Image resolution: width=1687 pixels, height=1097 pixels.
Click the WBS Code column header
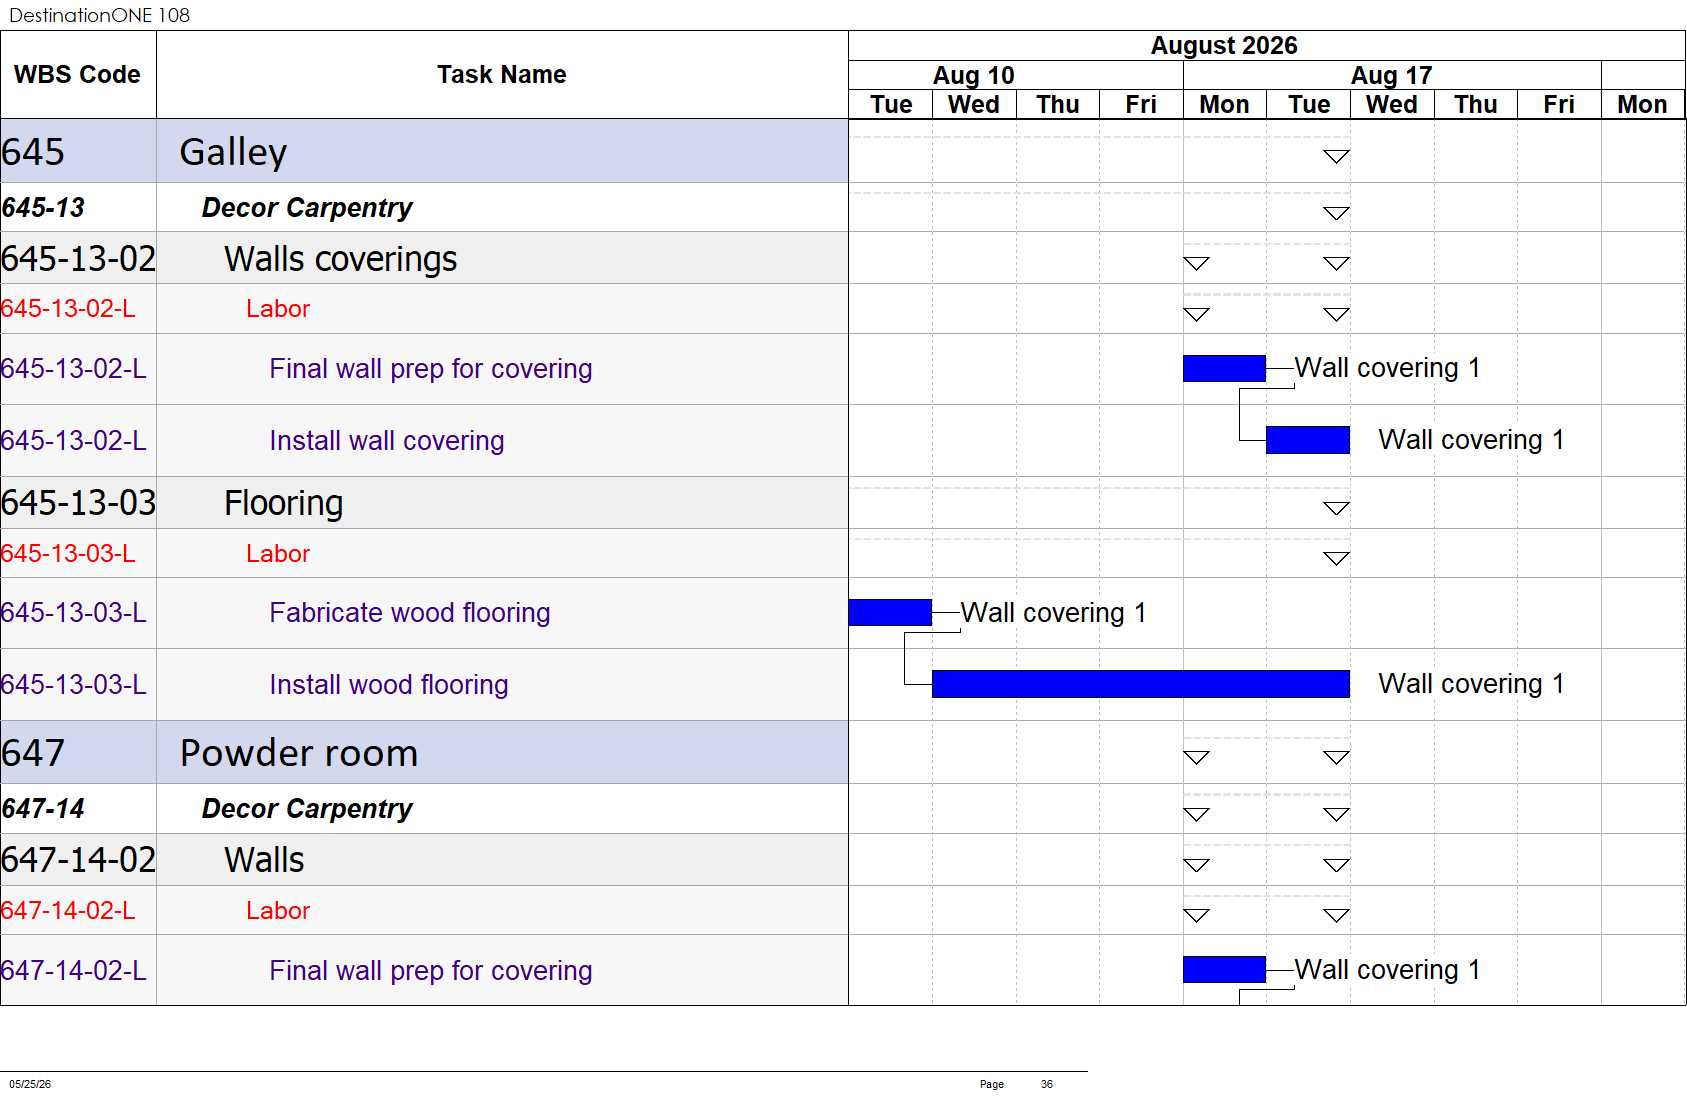click(78, 75)
